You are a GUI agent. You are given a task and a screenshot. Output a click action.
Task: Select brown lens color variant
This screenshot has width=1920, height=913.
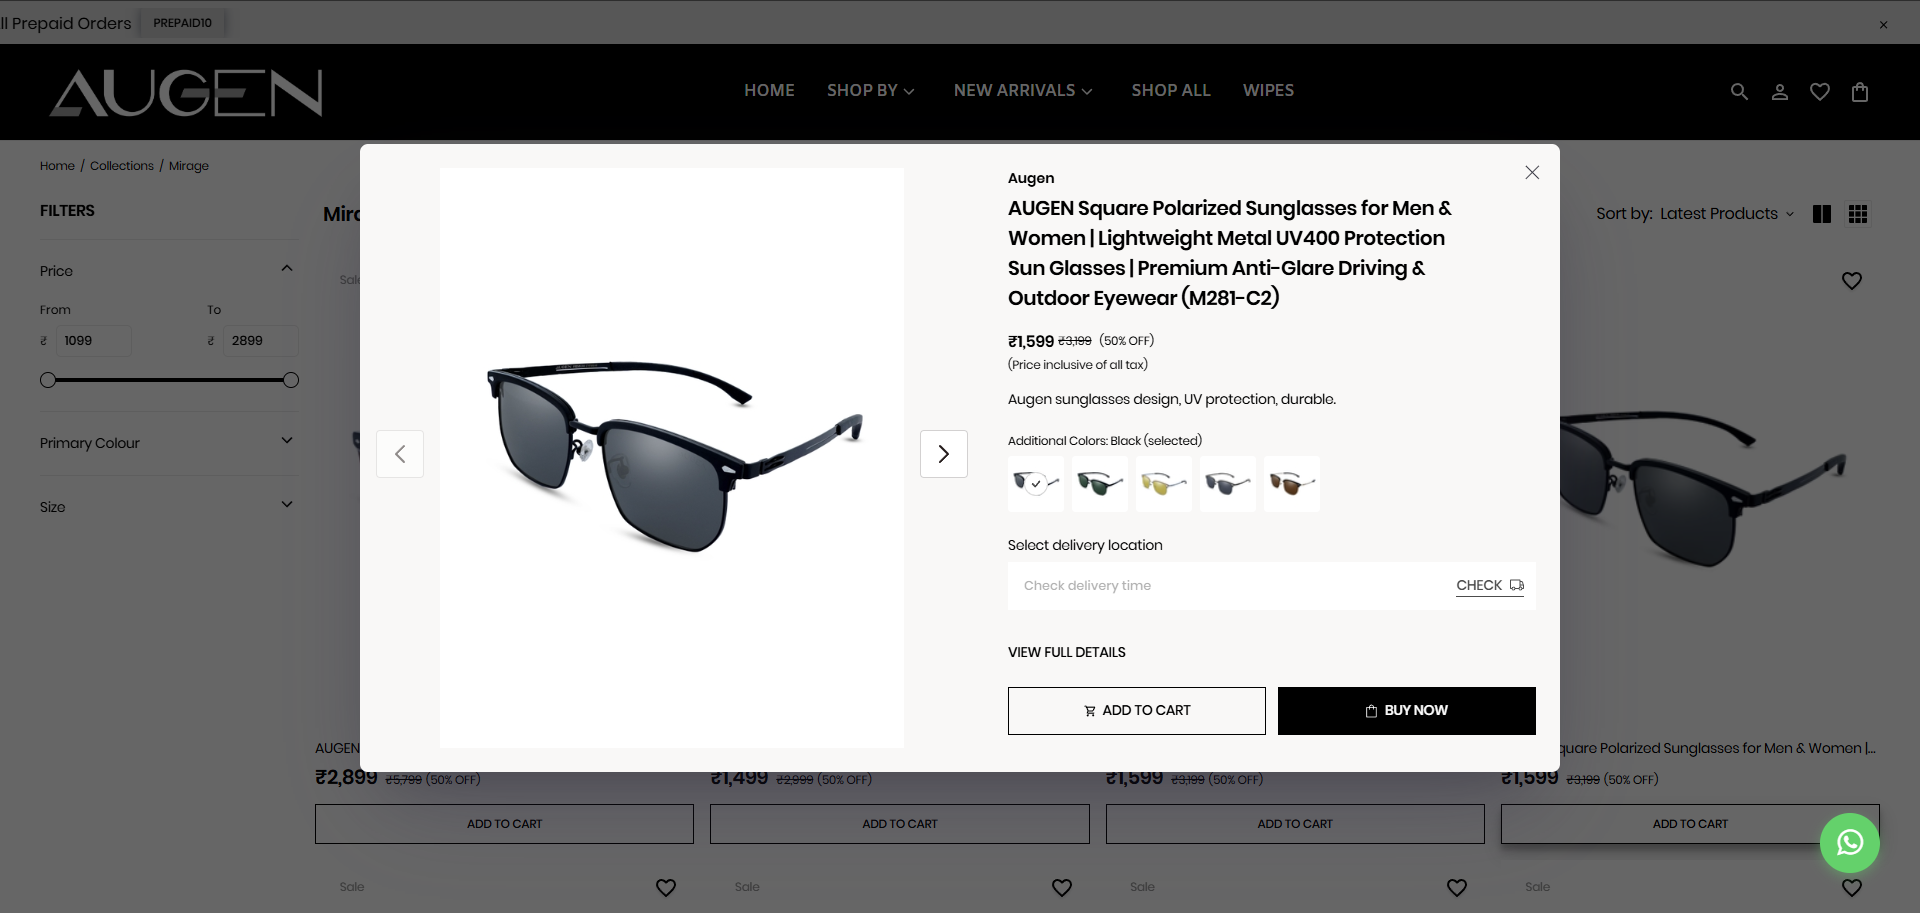(1292, 484)
